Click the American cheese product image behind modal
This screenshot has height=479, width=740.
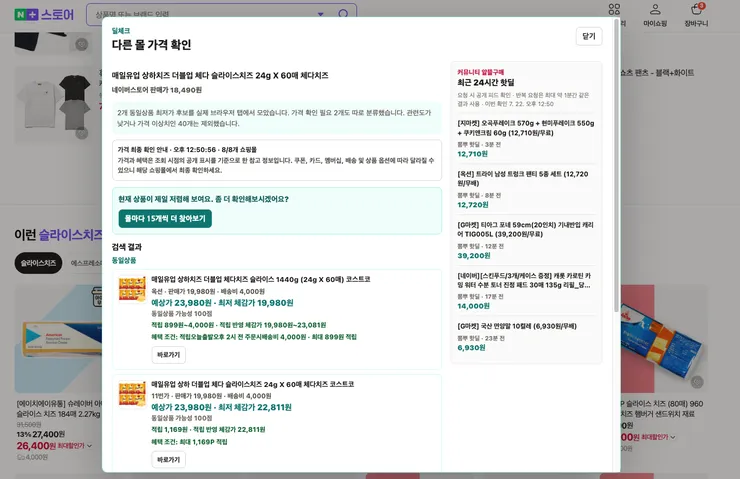pyautogui.click(x=59, y=338)
